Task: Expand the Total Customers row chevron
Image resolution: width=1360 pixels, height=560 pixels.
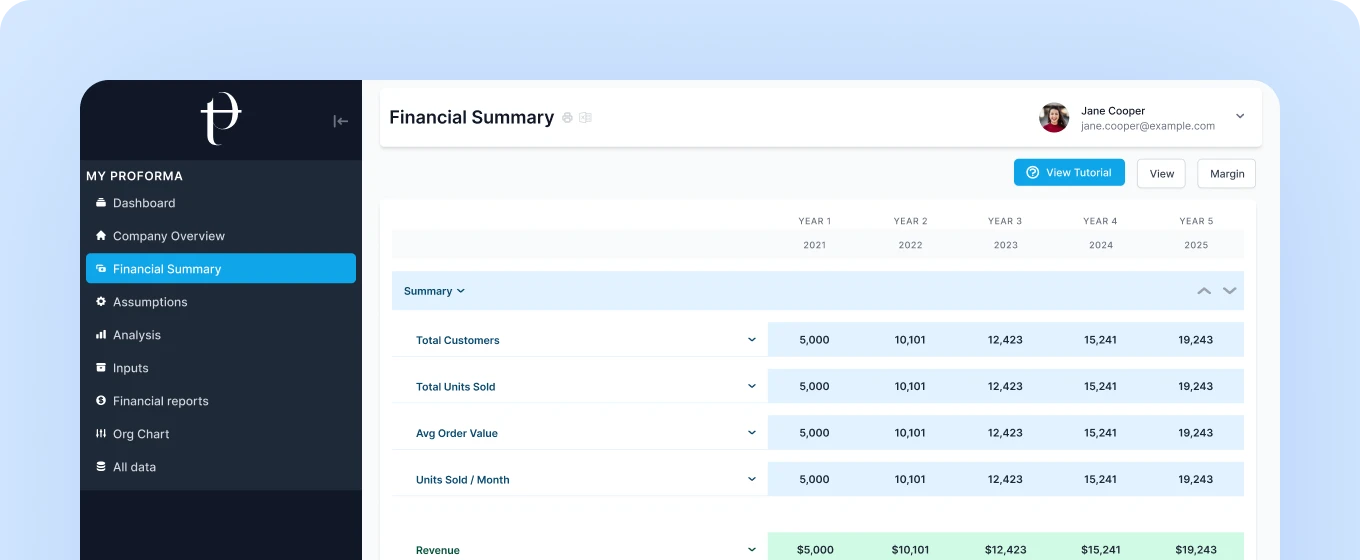Action: [752, 340]
